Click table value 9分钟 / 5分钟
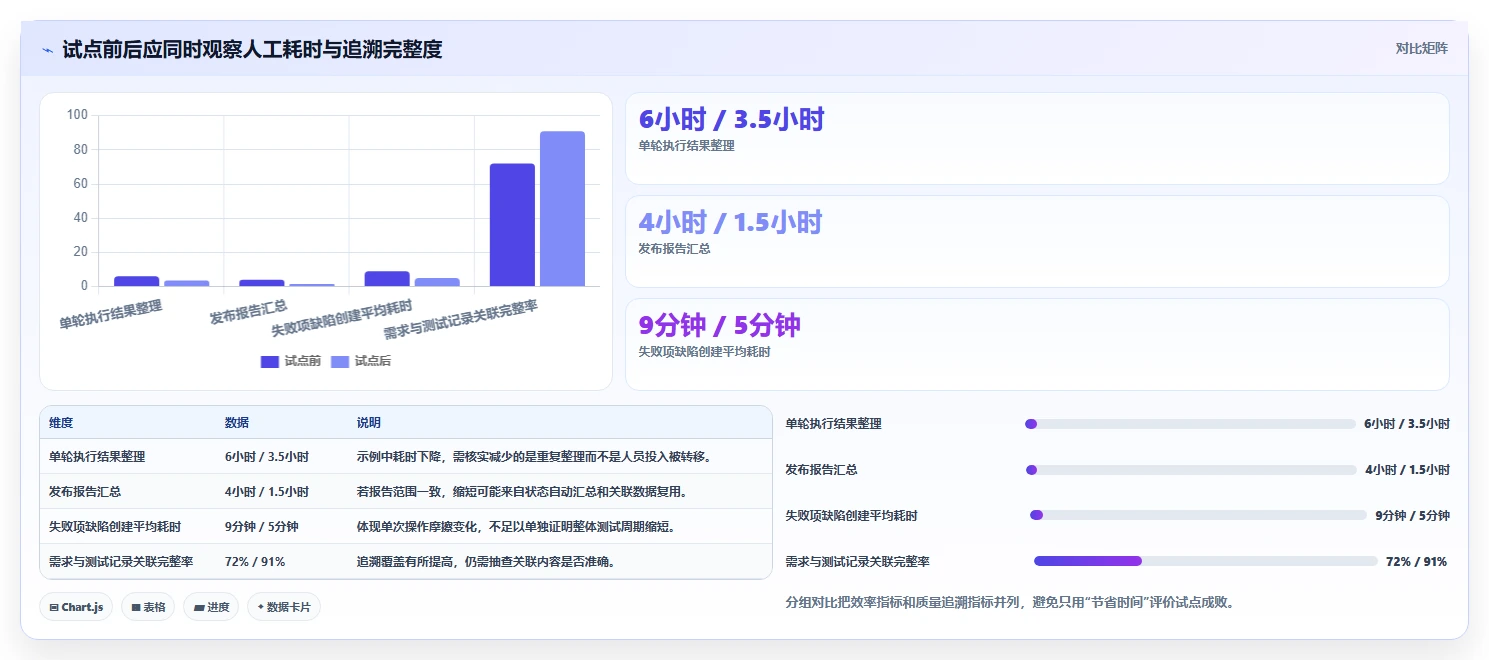 (x=262, y=527)
